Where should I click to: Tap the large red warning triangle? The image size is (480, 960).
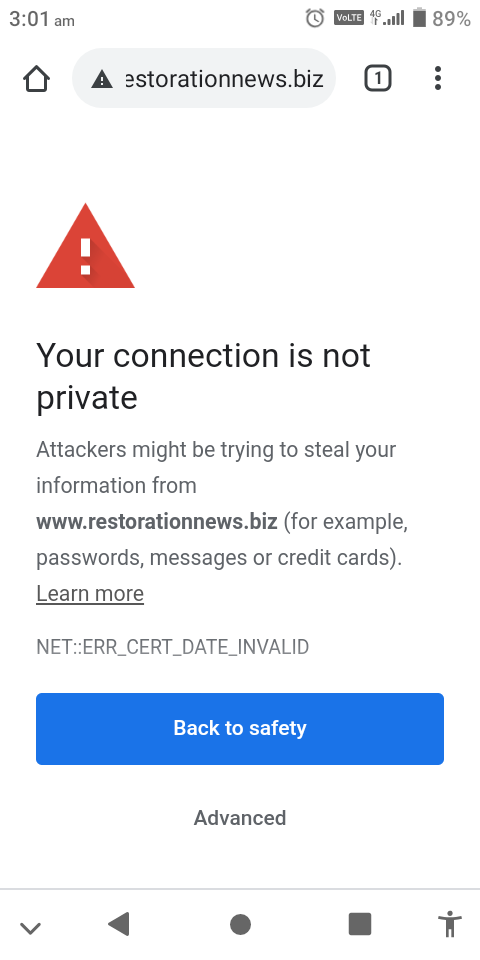pos(85,246)
